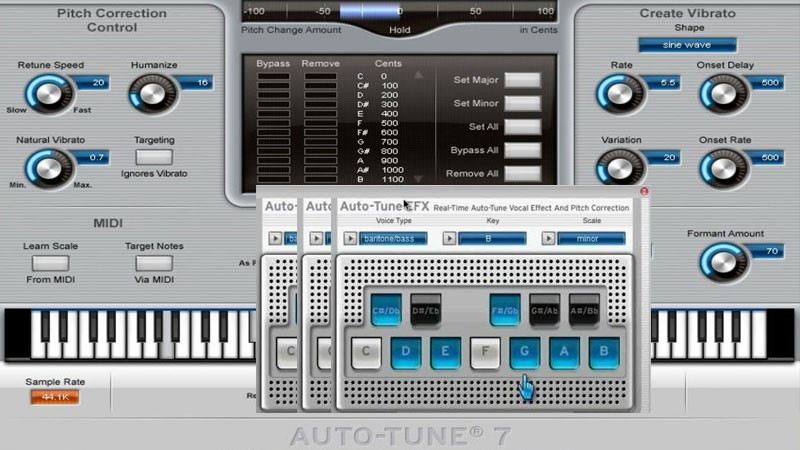Click the Rate value field 5.5

tap(663, 83)
